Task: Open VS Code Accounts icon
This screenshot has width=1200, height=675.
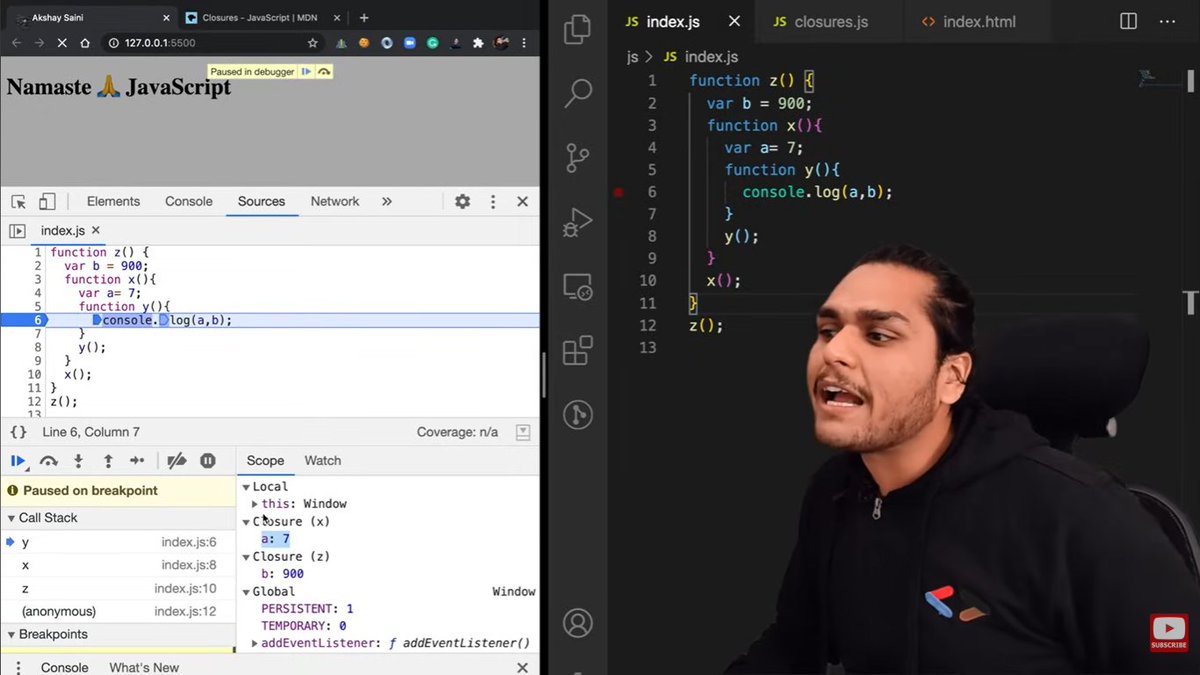Action: [577, 623]
